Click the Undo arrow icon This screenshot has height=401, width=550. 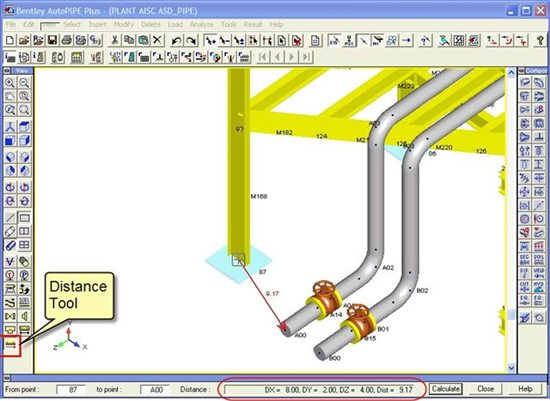pyautogui.click(x=176, y=41)
